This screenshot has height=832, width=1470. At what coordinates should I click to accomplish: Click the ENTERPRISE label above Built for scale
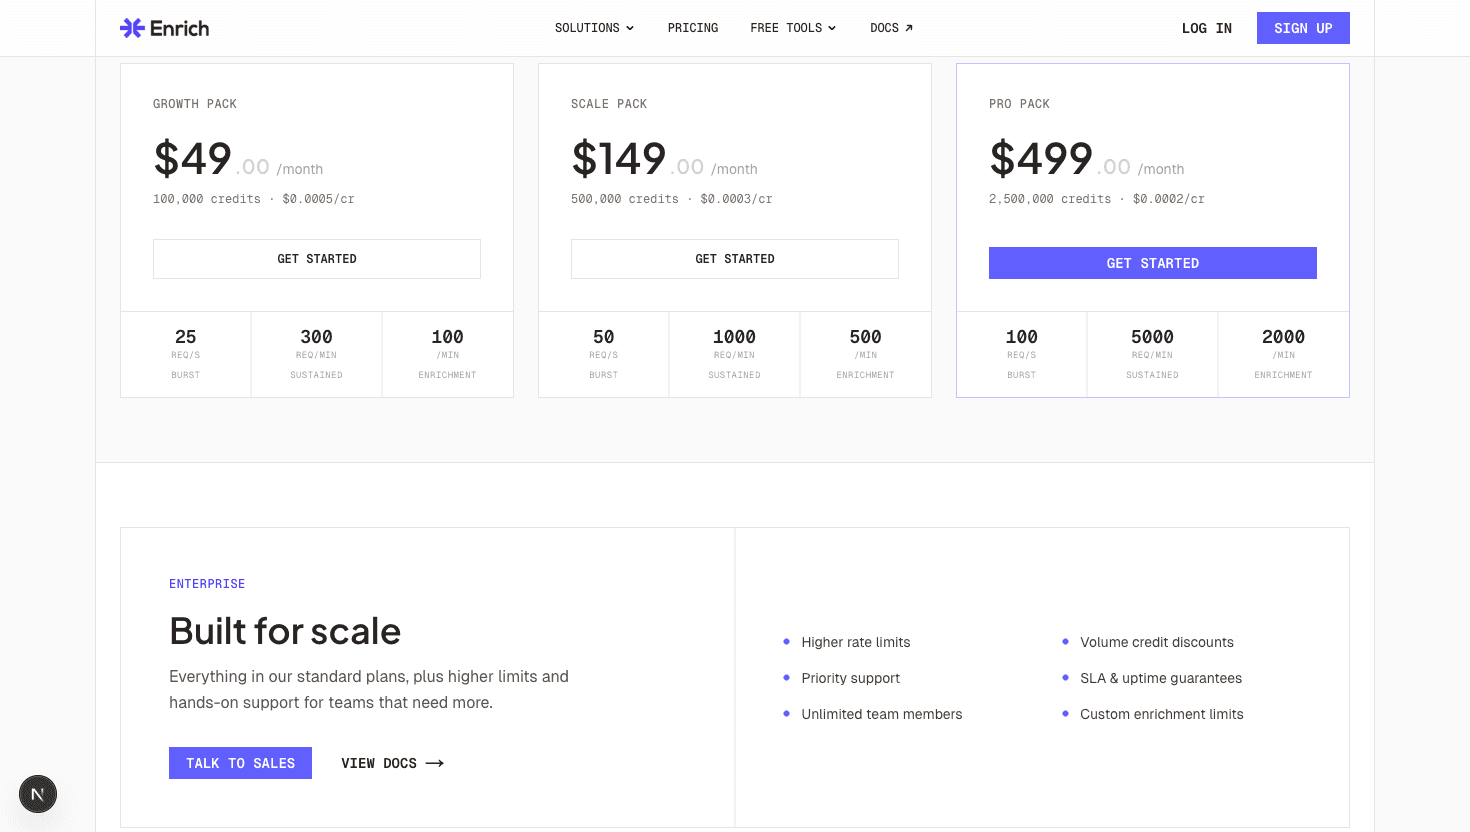[x=207, y=583]
